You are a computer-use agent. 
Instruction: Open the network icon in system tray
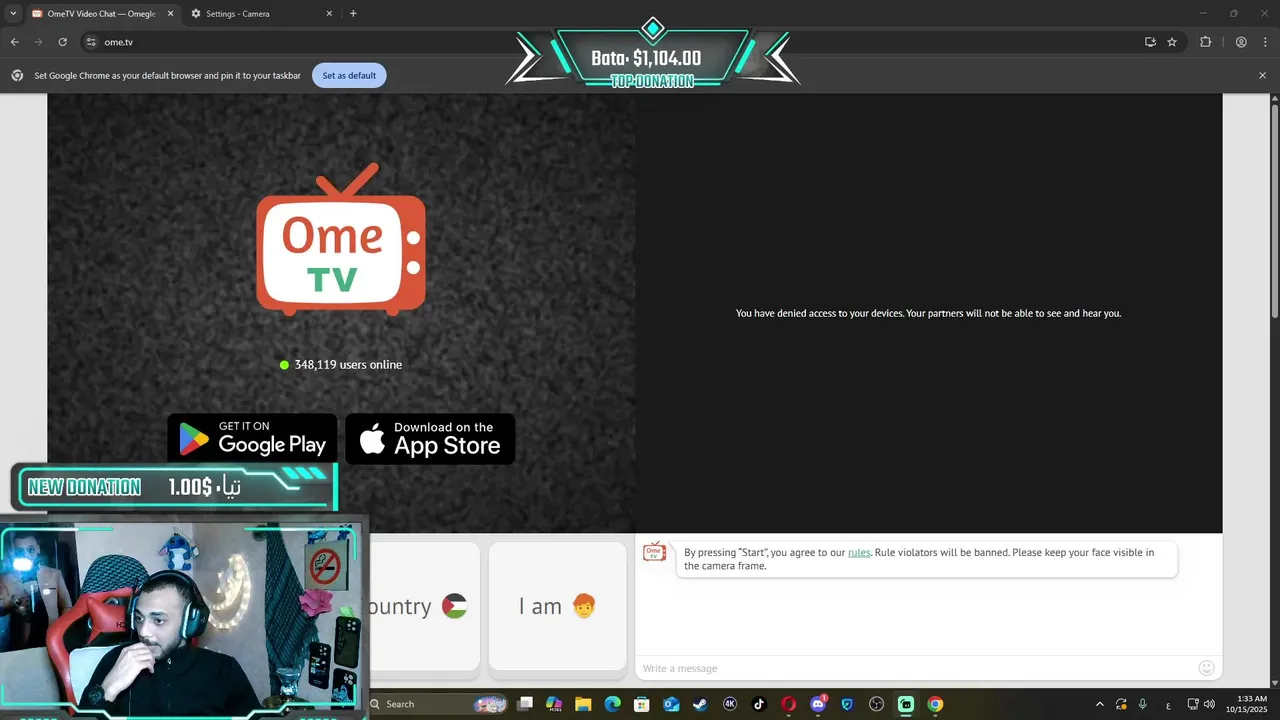1193,704
